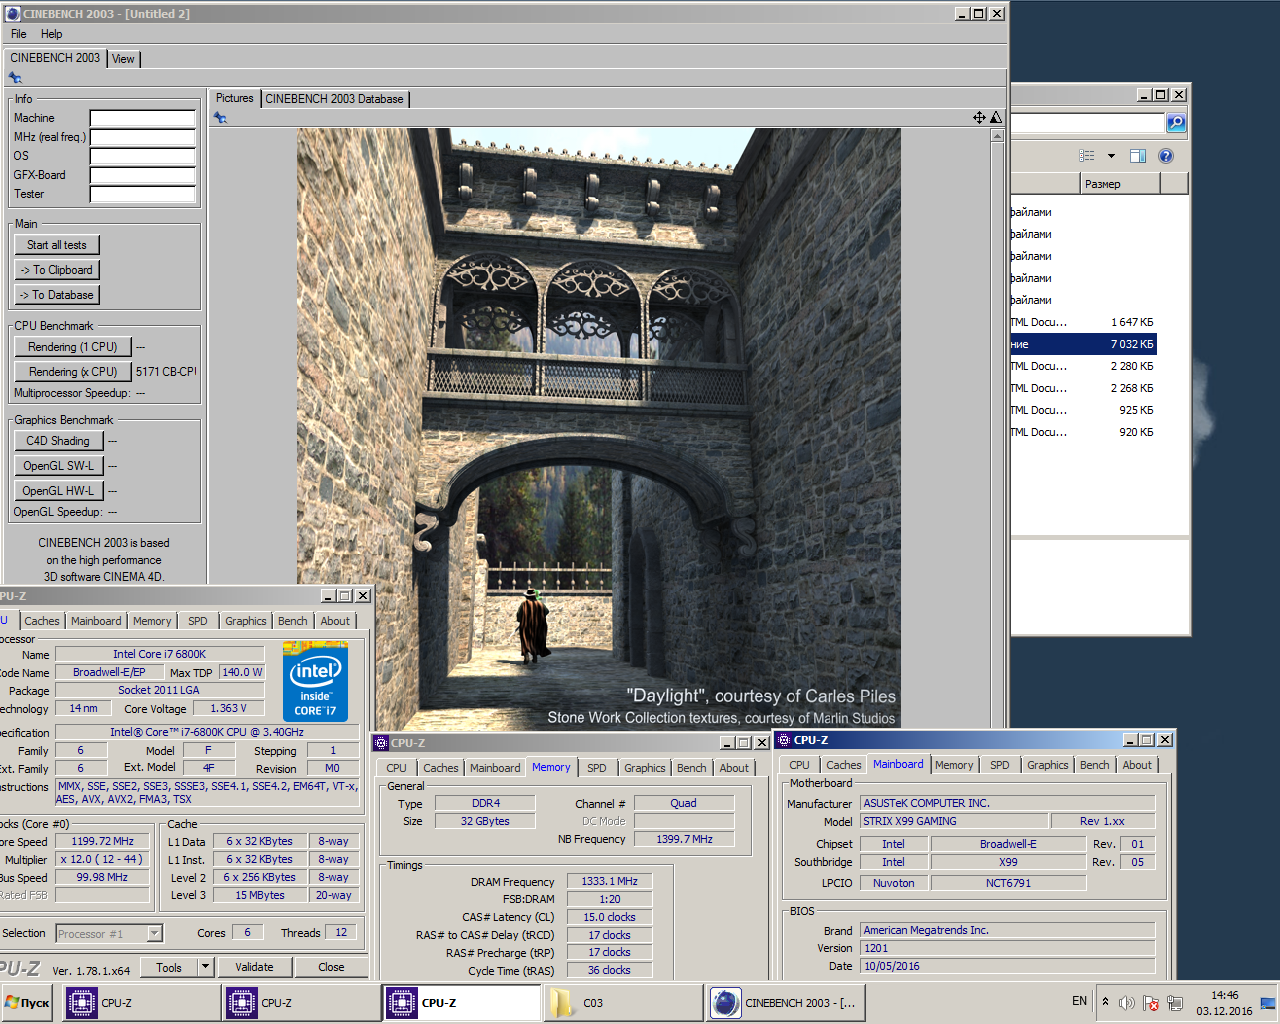Select the 1 647 КБ file row
Image resolution: width=1280 pixels, height=1024 pixels.
tap(1083, 322)
